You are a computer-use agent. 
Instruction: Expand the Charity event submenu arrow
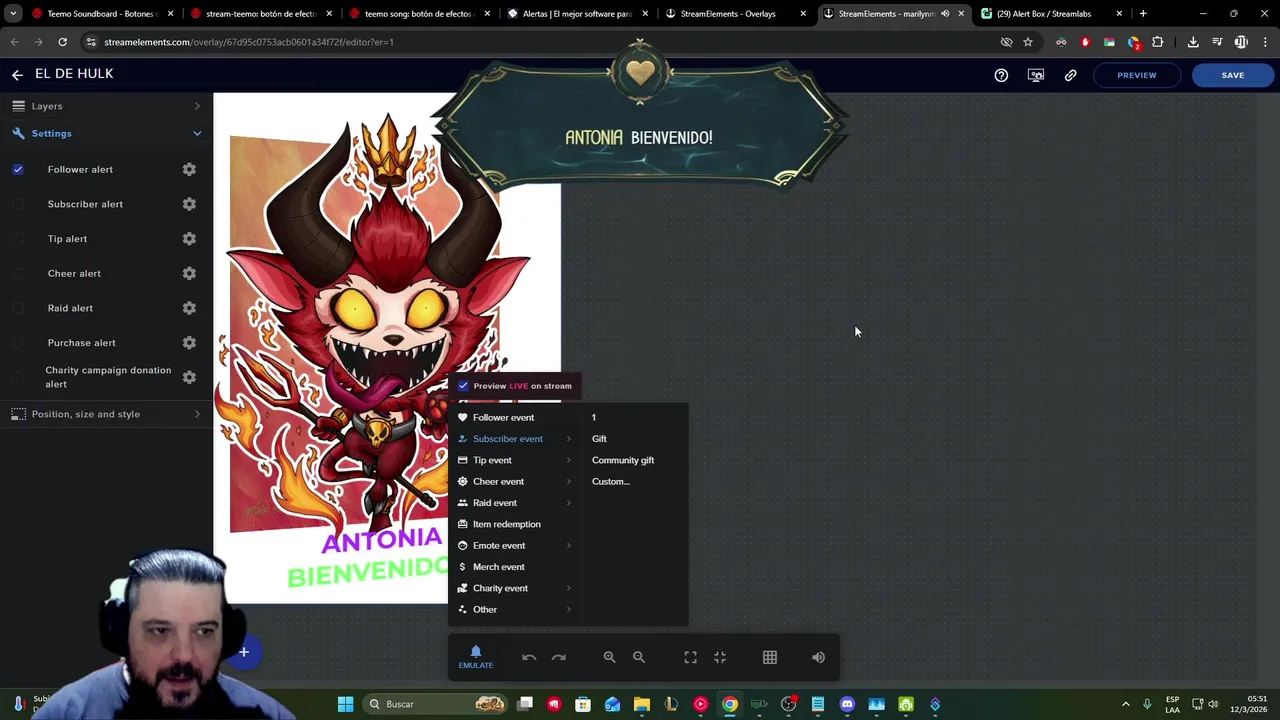click(569, 588)
